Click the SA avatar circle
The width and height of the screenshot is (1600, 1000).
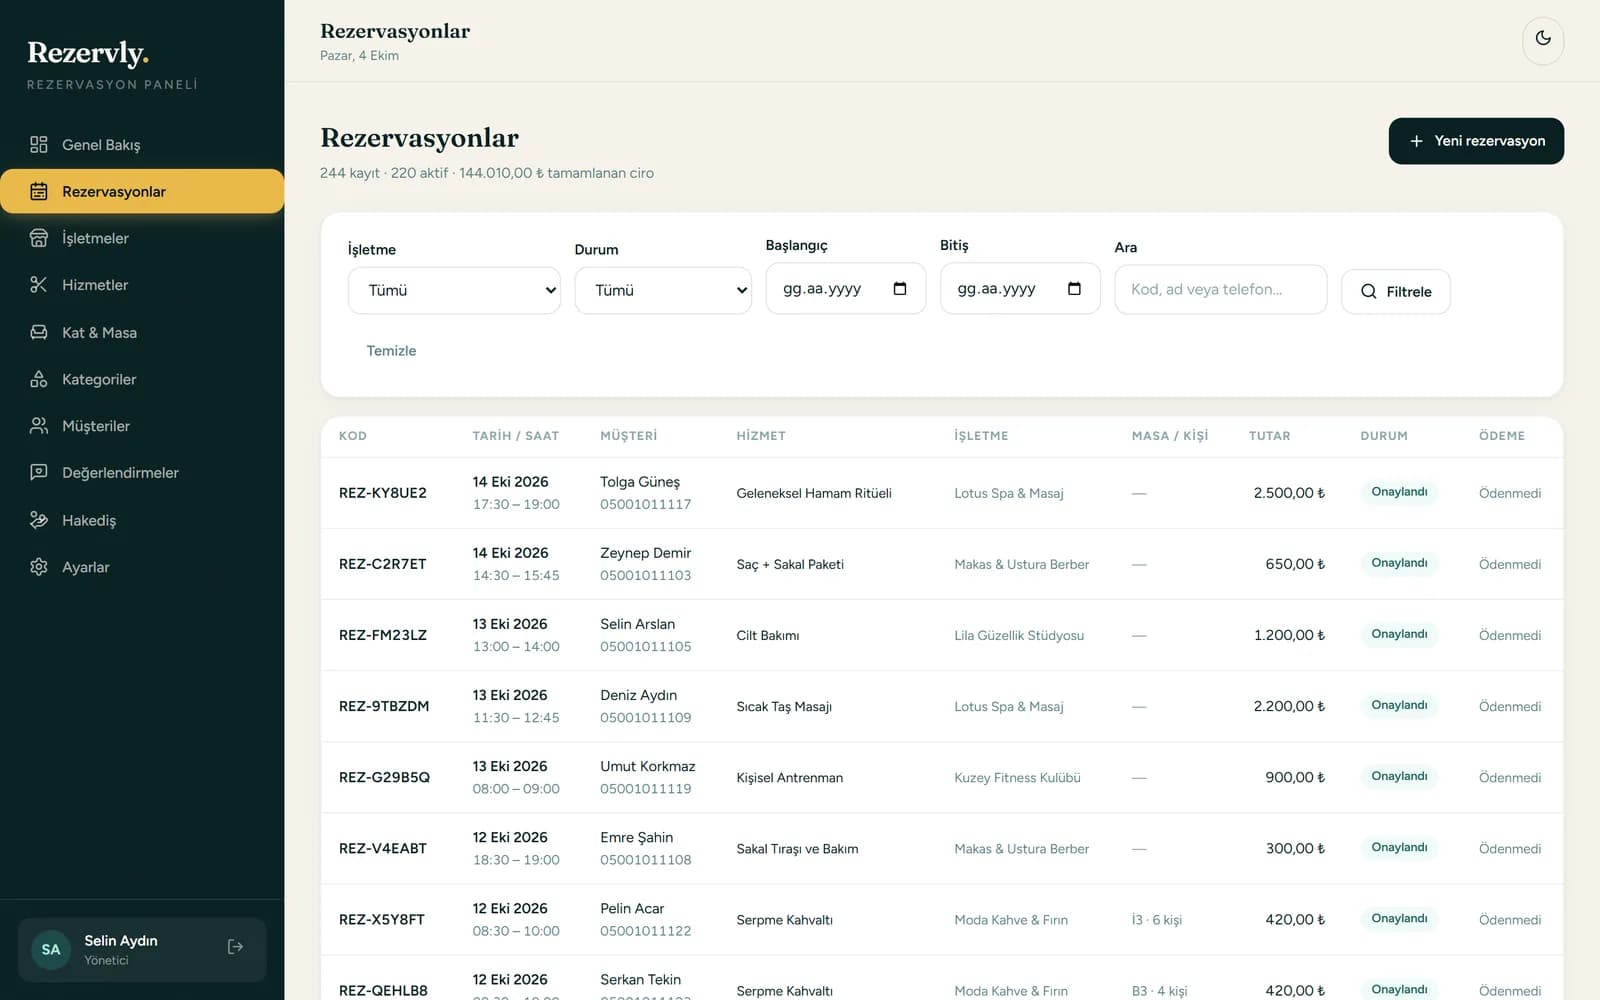(51, 949)
